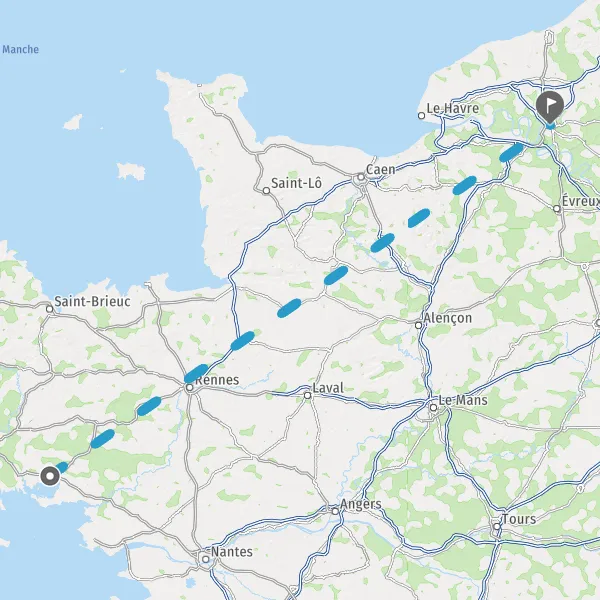
Task: Select the Caen city marker
Action: click(360, 177)
